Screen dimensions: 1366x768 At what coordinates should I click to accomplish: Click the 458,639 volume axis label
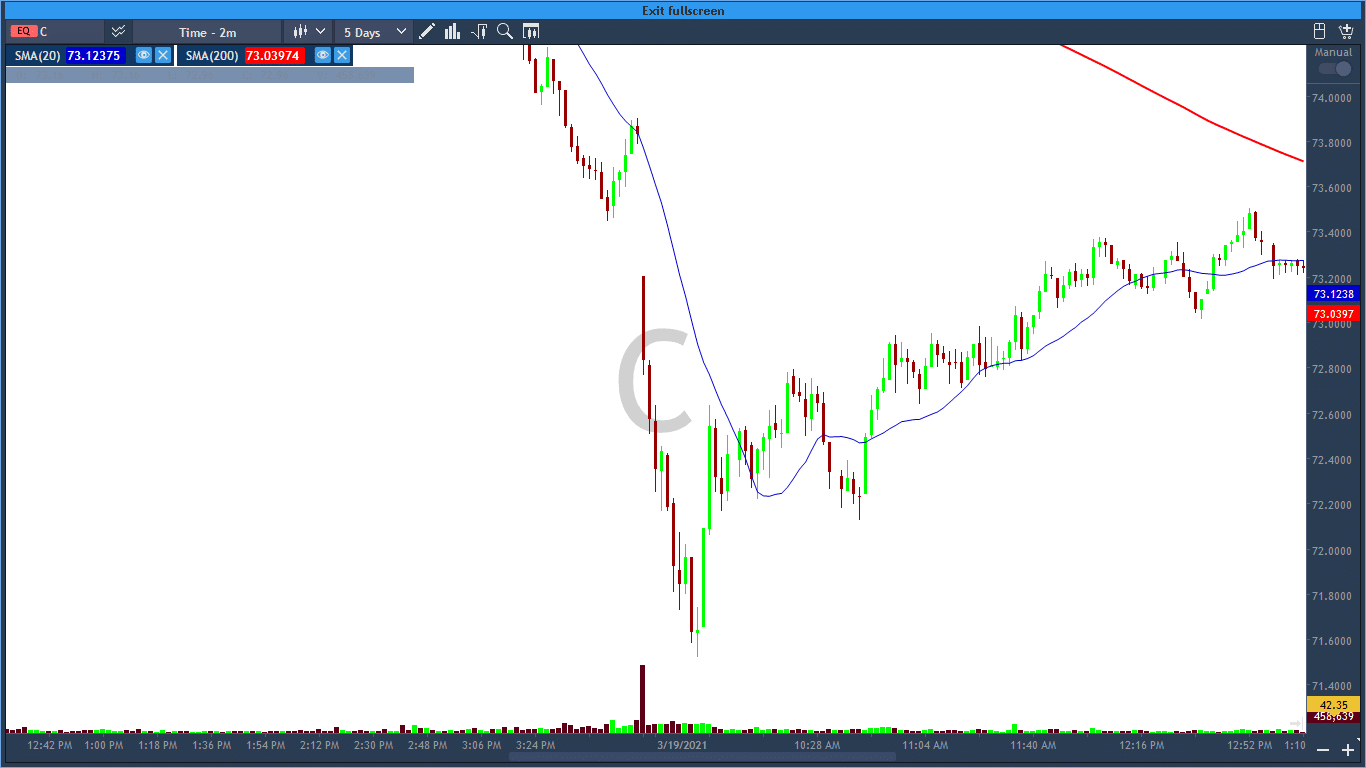coord(1335,716)
